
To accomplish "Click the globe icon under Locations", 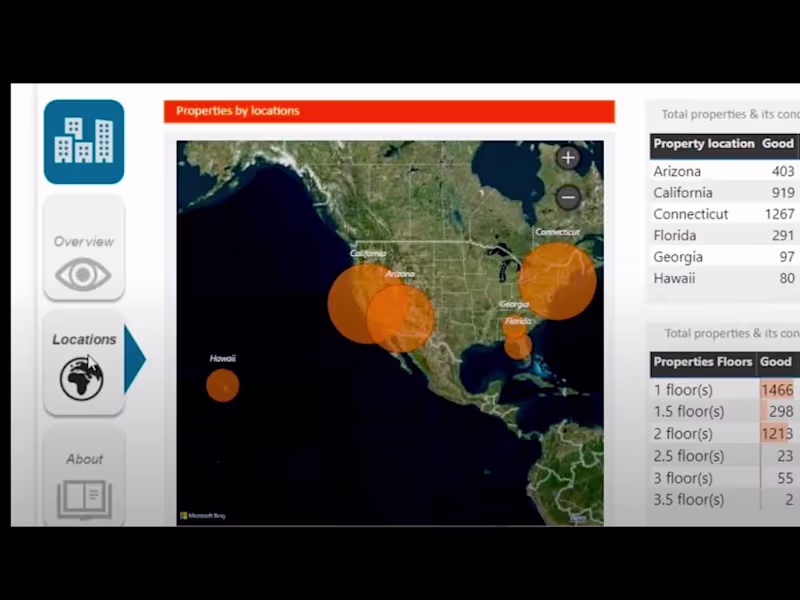I will tap(82, 378).
